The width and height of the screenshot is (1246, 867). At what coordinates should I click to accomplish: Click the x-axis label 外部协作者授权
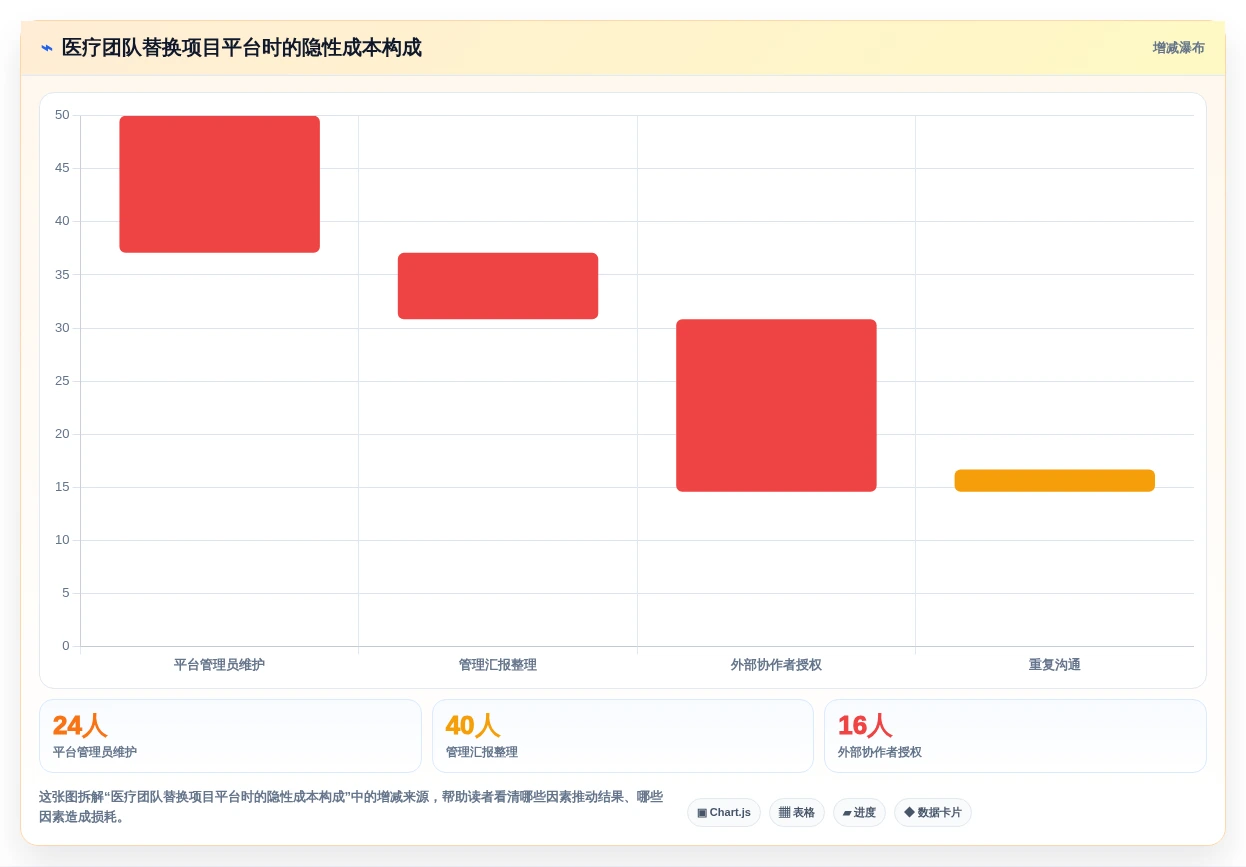point(776,665)
